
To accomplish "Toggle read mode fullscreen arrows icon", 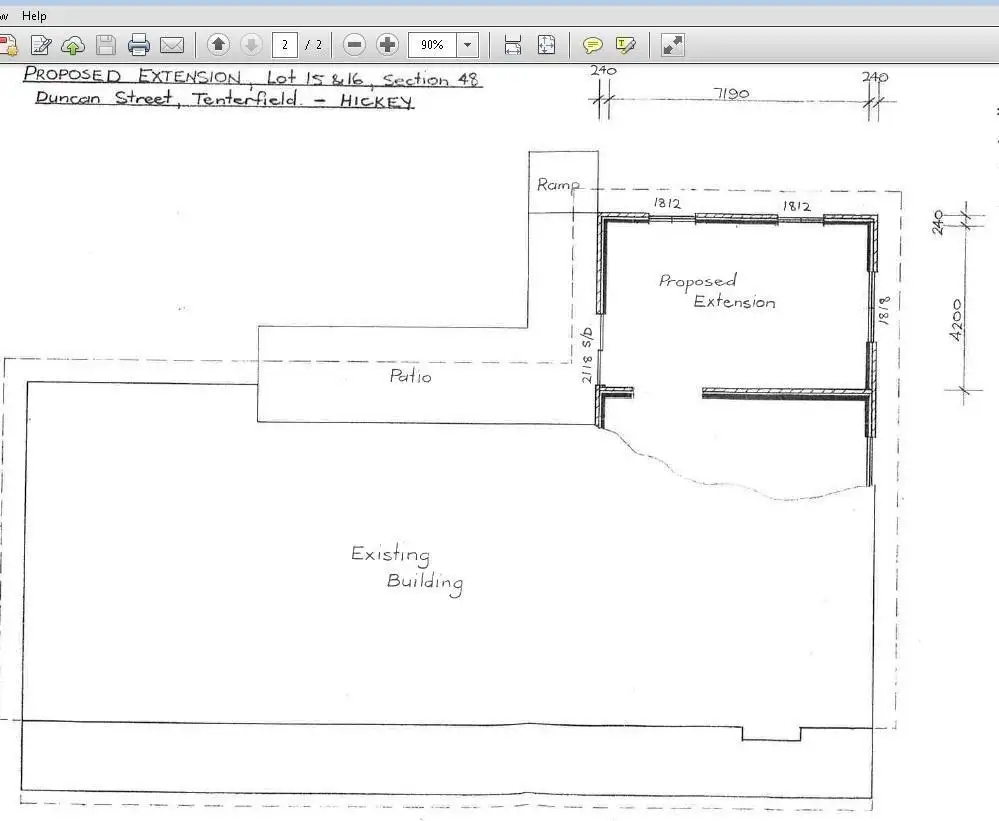I will (673, 45).
